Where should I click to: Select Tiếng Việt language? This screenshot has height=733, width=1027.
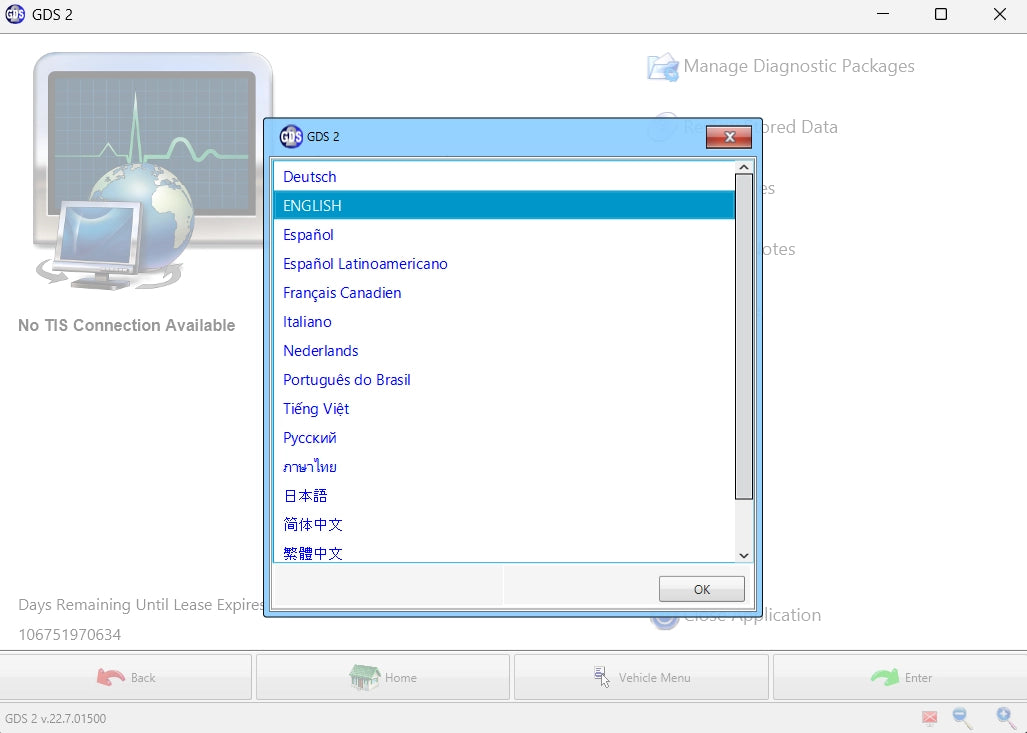click(x=504, y=409)
